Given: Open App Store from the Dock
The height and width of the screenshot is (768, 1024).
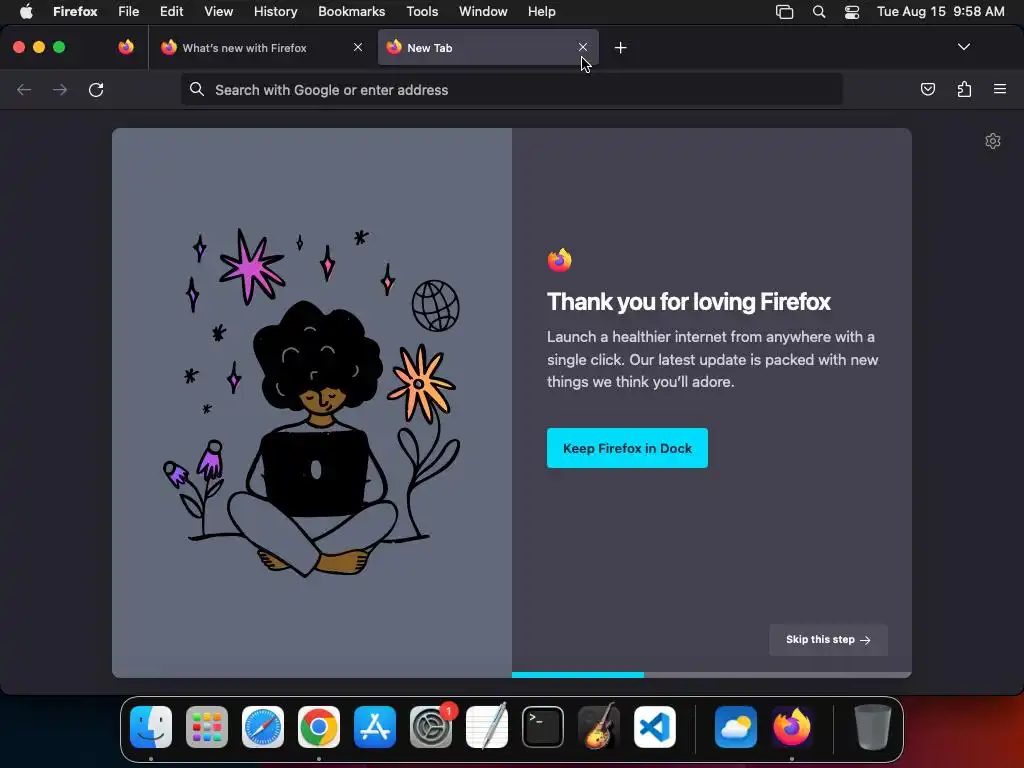Looking at the screenshot, I should (375, 726).
